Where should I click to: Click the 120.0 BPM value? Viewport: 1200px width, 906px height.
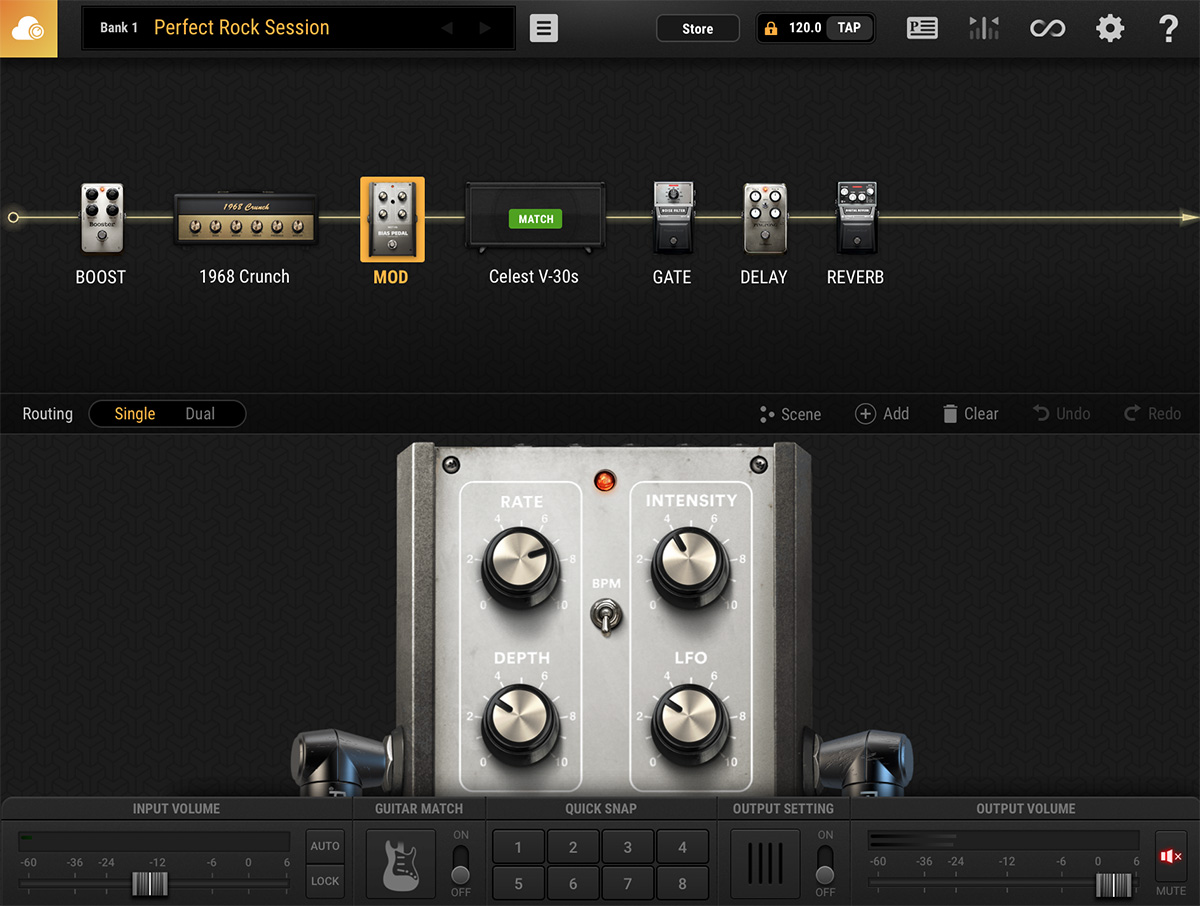805,28
